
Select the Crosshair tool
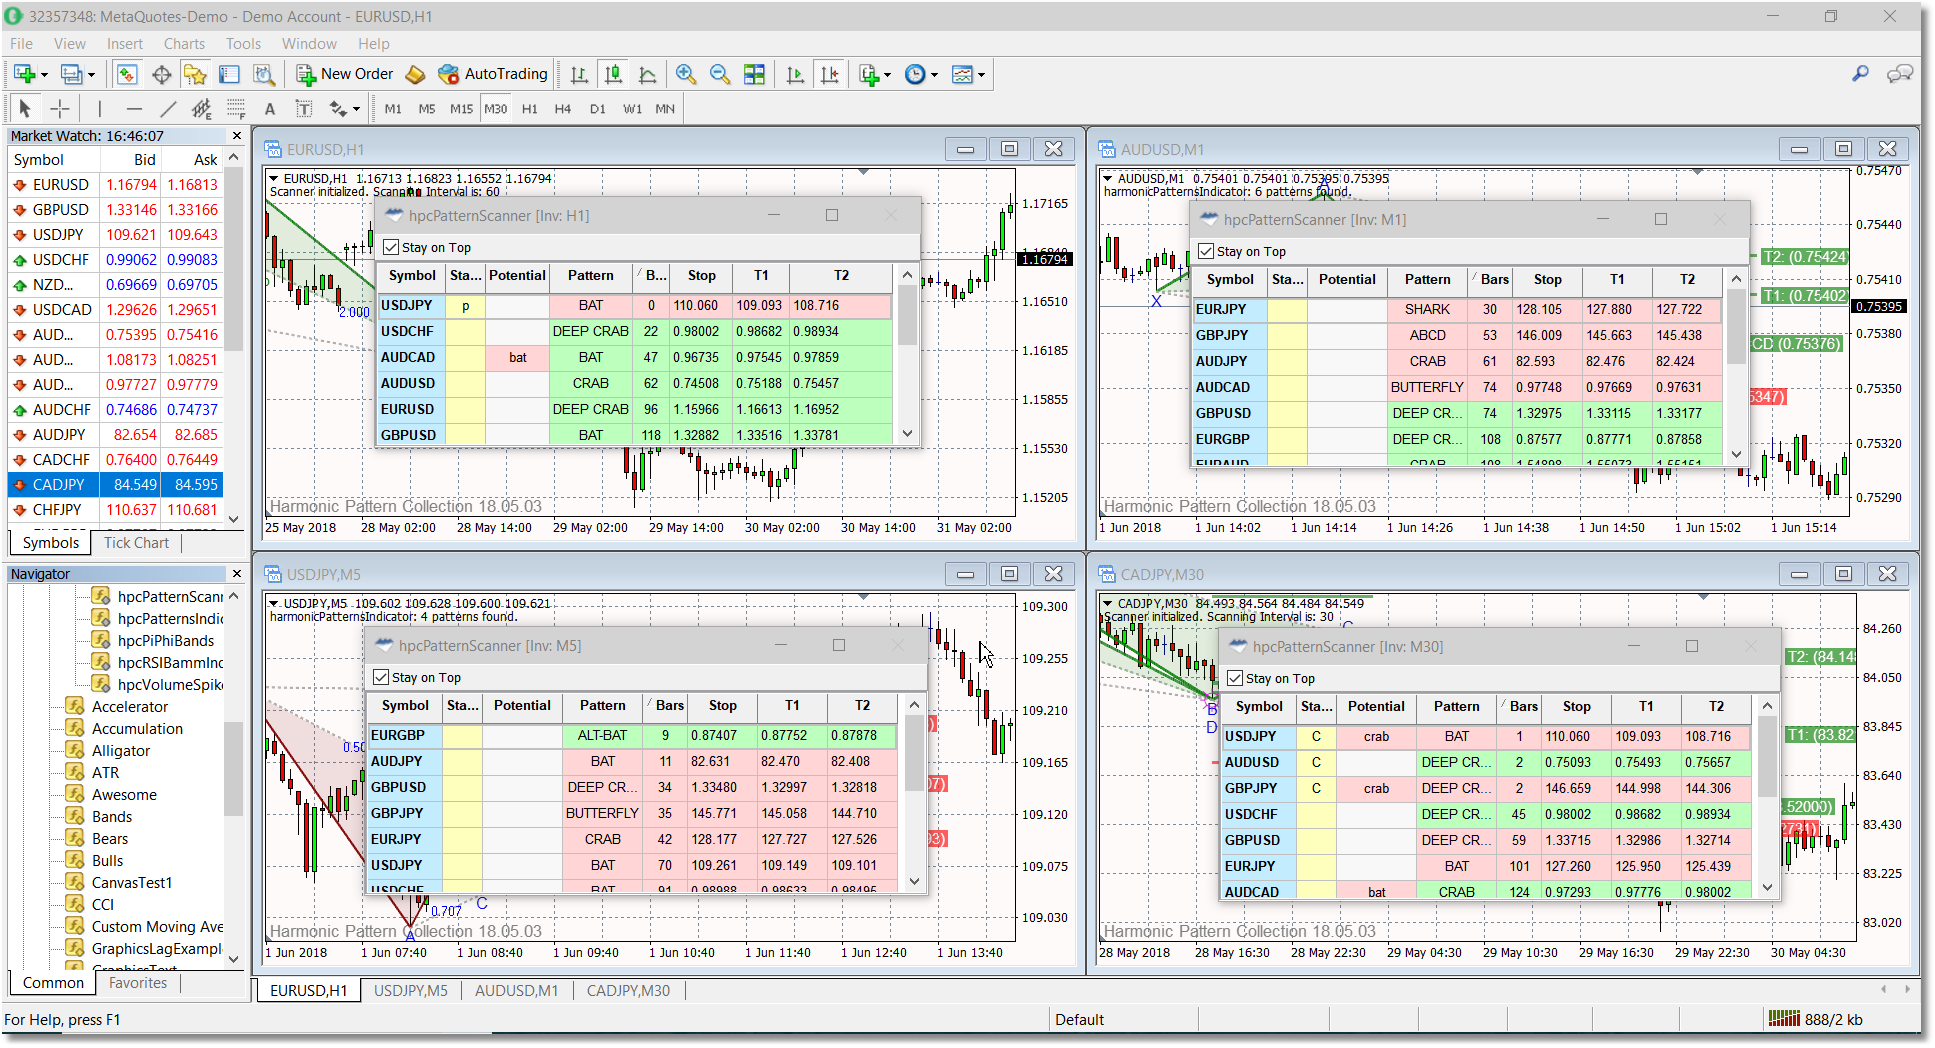click(60, 109)
